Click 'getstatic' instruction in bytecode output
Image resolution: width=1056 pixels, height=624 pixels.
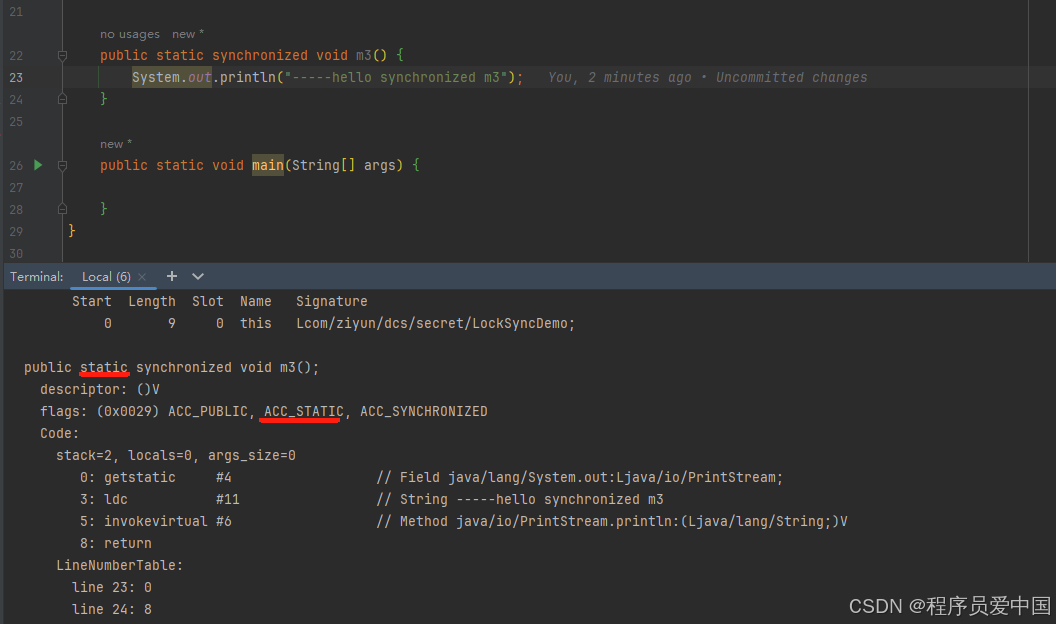(139, 477)
